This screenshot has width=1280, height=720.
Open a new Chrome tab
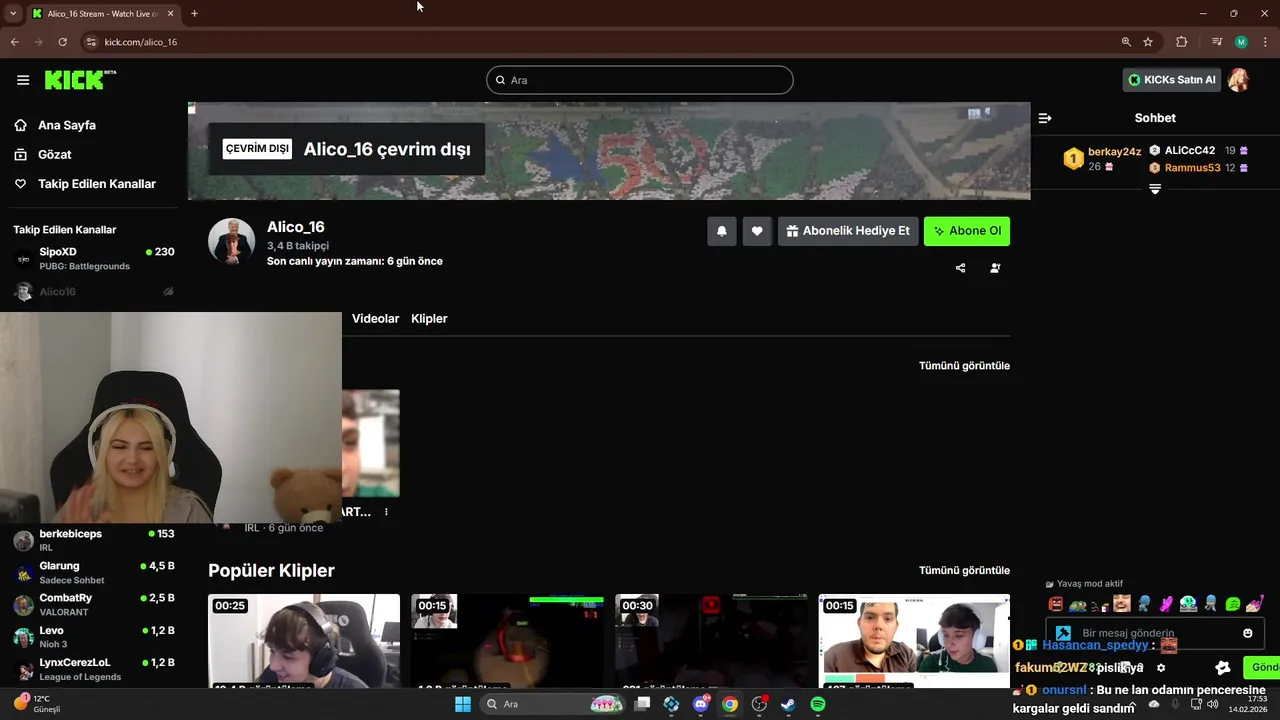coord(194,14)
